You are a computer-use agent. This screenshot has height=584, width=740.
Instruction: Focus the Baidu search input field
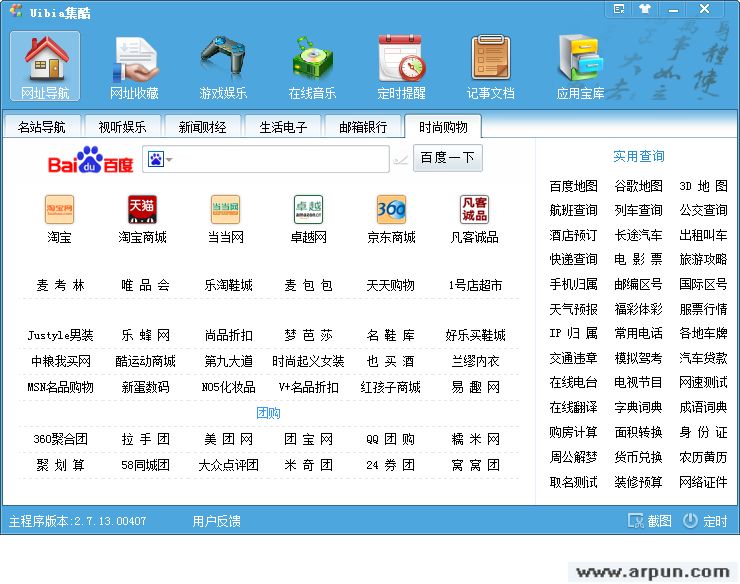pyautogui.click(x=266, y=160)
